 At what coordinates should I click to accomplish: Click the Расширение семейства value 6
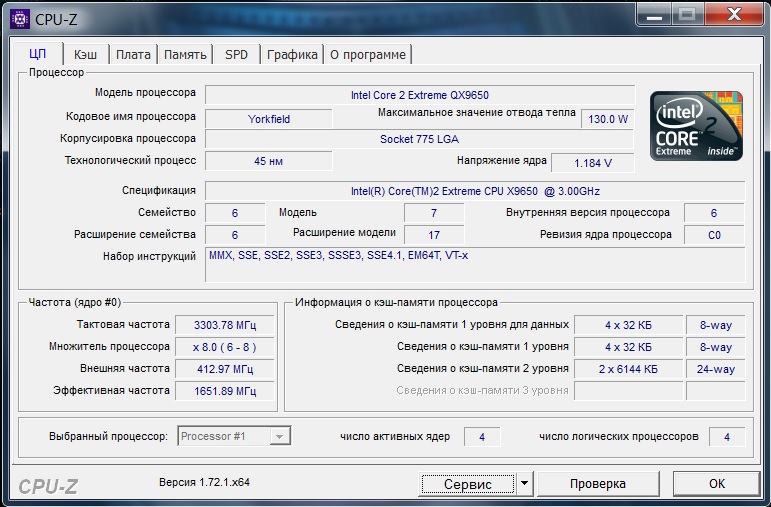[235, 235]
